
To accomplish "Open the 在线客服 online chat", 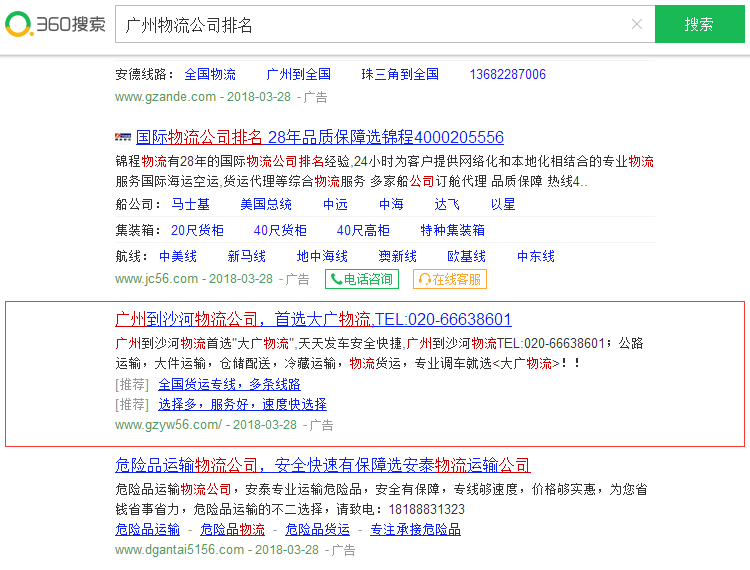I will 450,280.
